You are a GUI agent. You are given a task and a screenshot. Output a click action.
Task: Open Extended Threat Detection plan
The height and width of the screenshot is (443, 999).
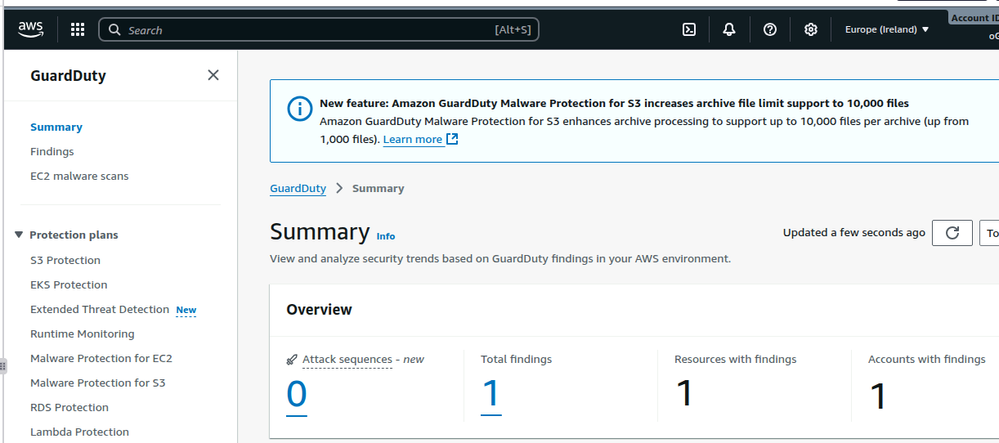99,310
